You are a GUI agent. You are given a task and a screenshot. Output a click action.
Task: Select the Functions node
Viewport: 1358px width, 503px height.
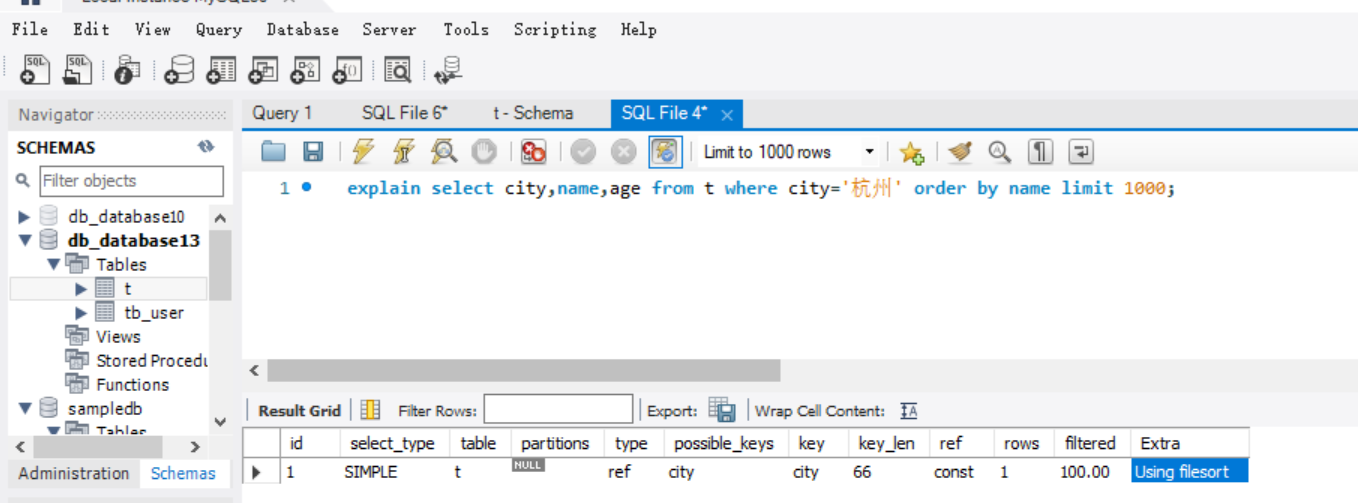pyautogui.click(x=132, y=385)
